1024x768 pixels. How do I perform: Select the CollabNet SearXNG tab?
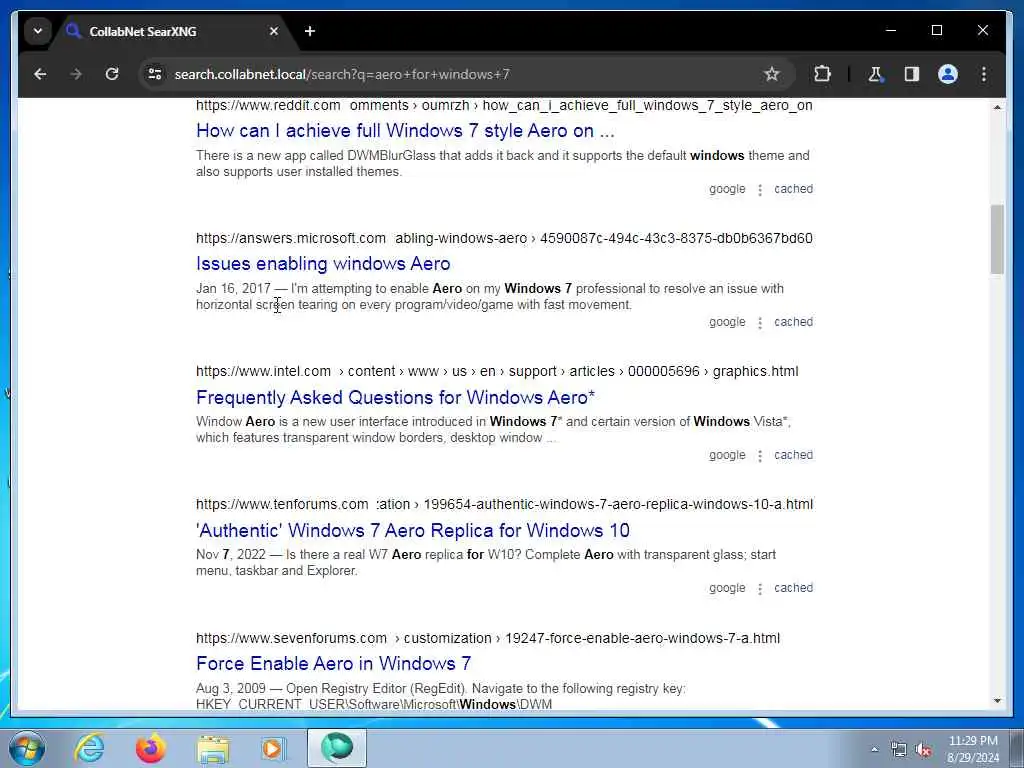click(172, 31)
